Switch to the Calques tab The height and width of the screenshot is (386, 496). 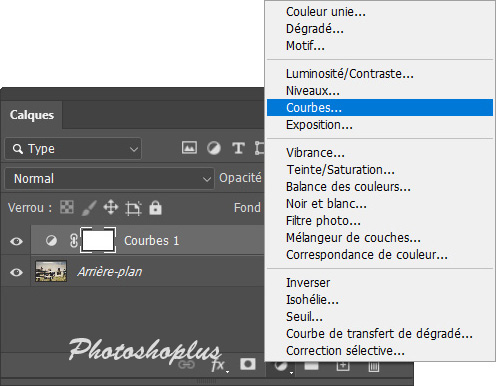click(32, 115)
